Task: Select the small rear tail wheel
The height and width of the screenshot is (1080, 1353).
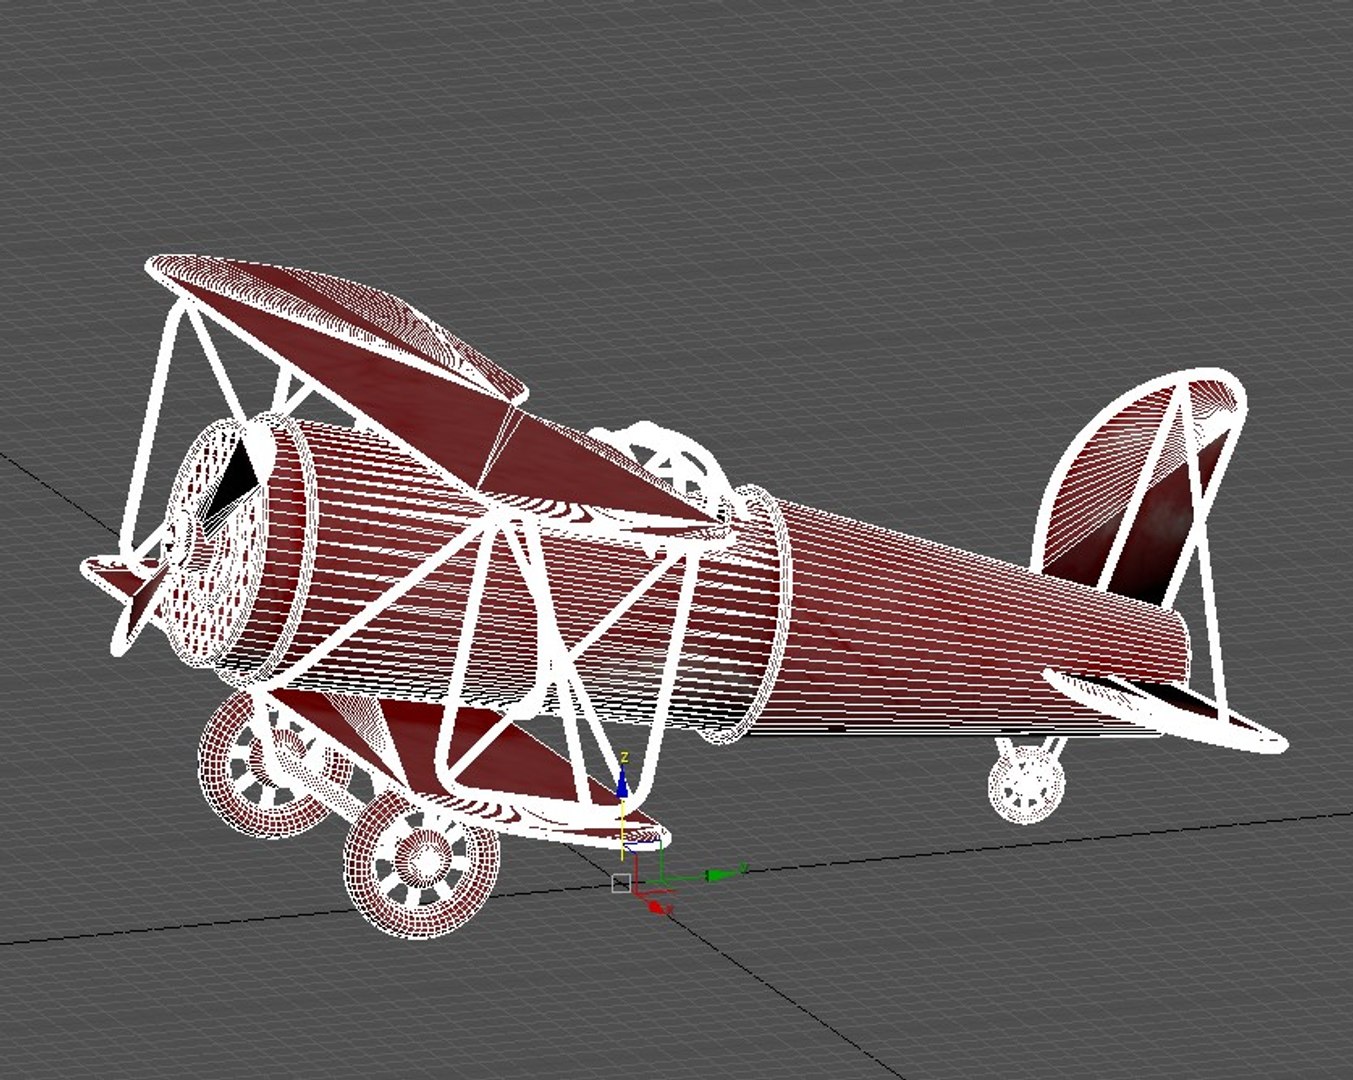Action: [x=1026, y=785]
